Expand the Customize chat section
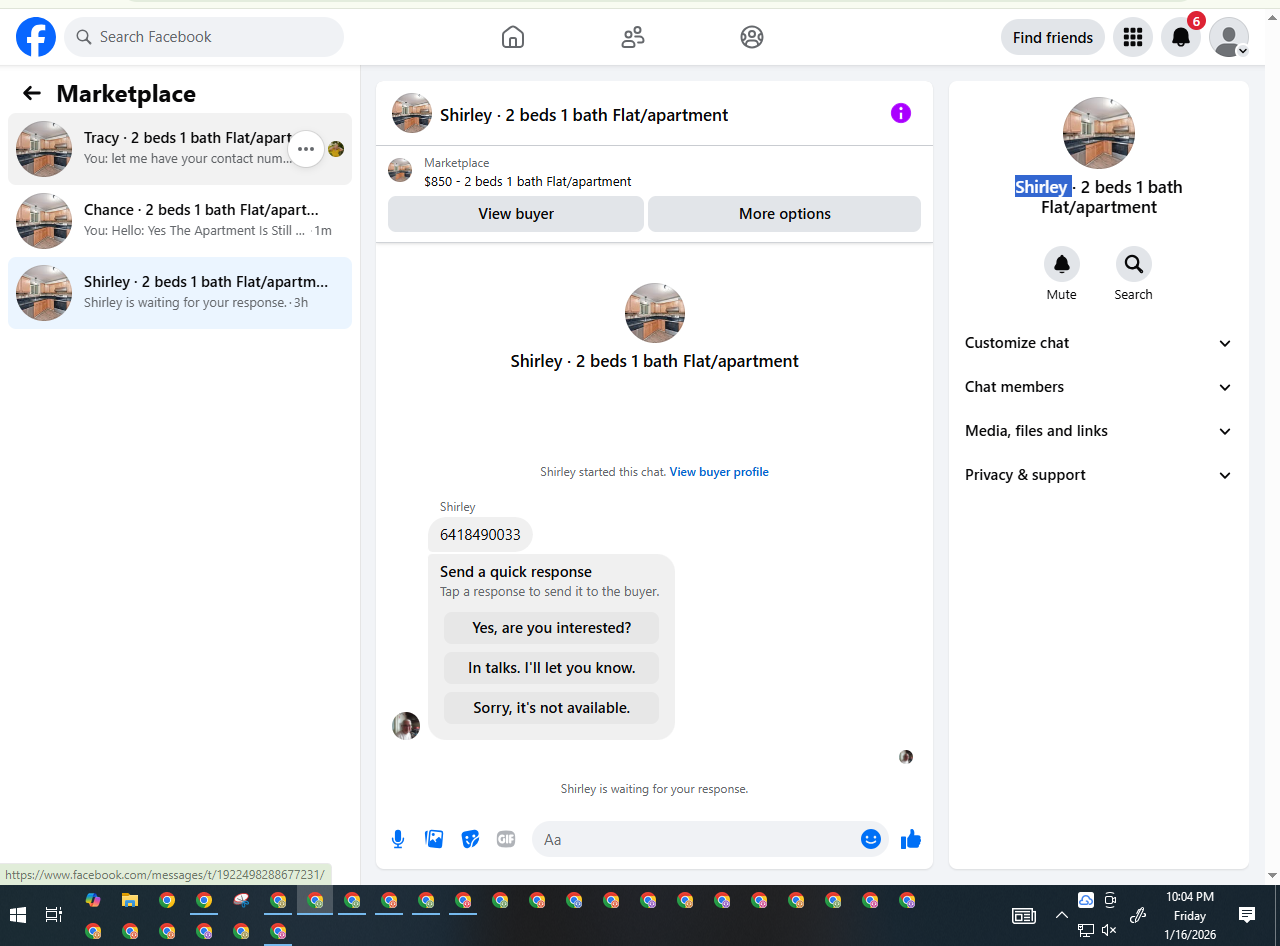This screenshot has width=1280, height=946. click(1099, 343)
